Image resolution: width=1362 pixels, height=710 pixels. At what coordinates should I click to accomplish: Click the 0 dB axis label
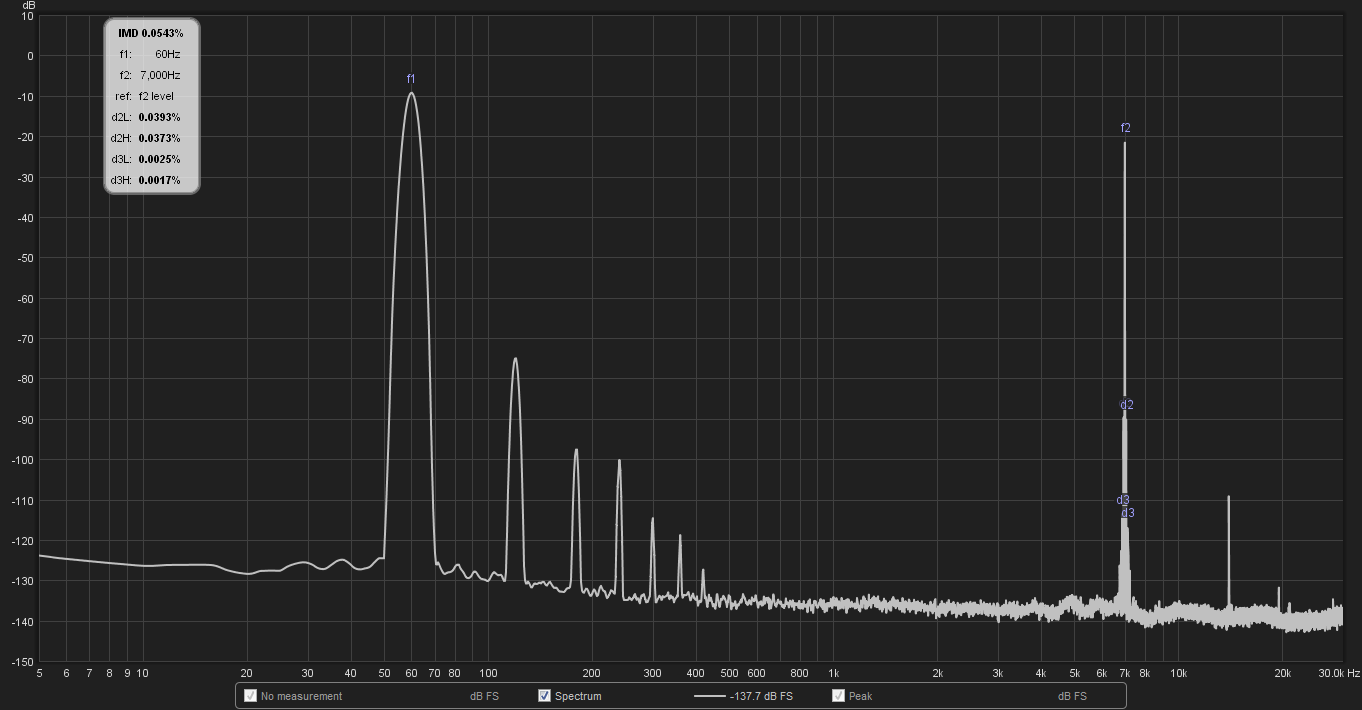[31, 56]
